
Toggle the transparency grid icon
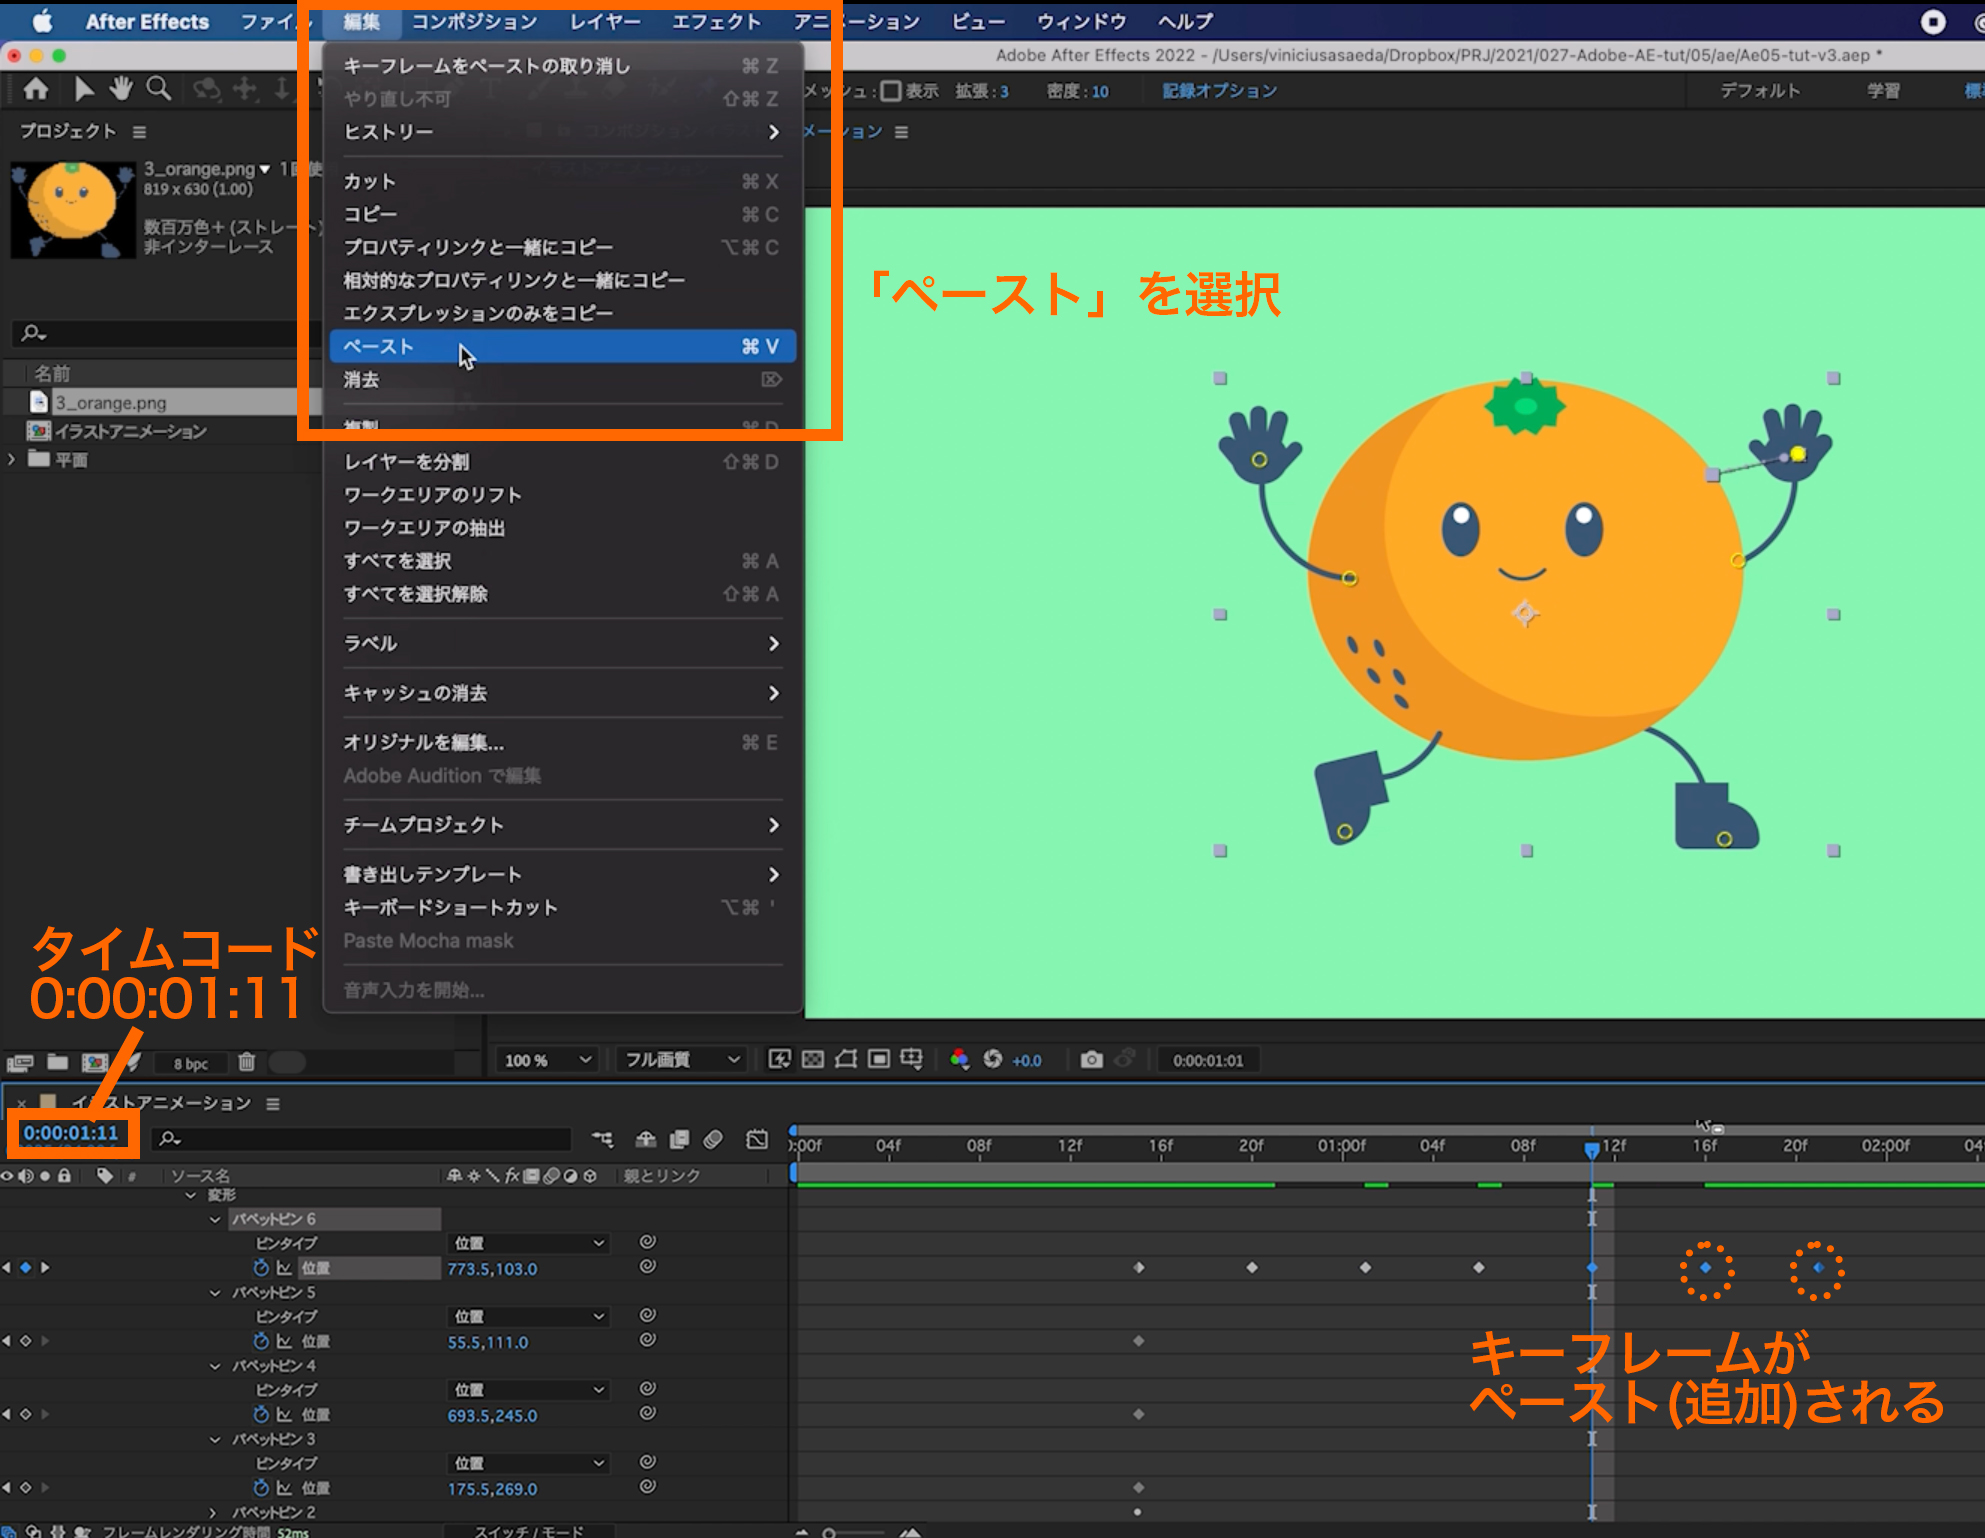813,1060
